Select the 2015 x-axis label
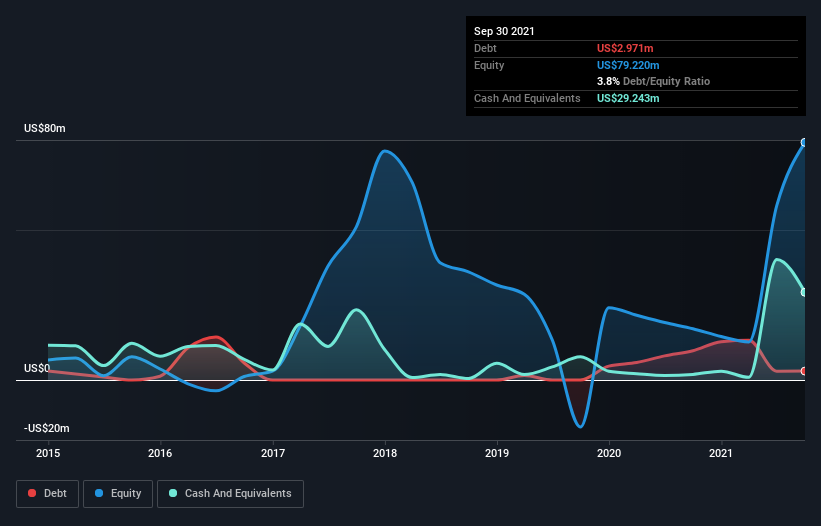 tap(48, 453)
